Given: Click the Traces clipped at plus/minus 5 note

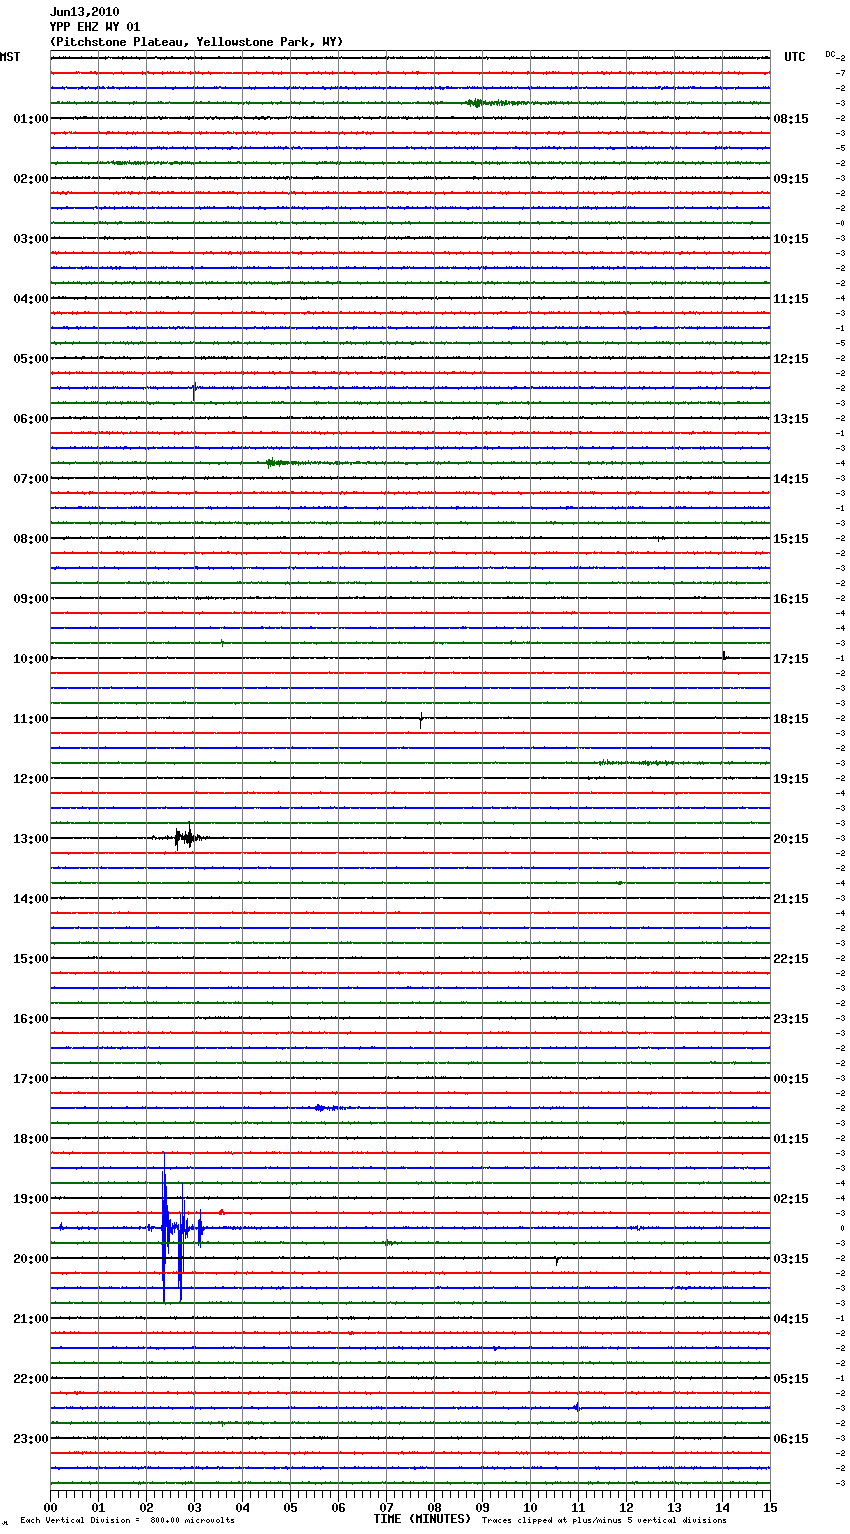Looking at the screenshot, I should pyautogui.click(x=604, y=1521).
